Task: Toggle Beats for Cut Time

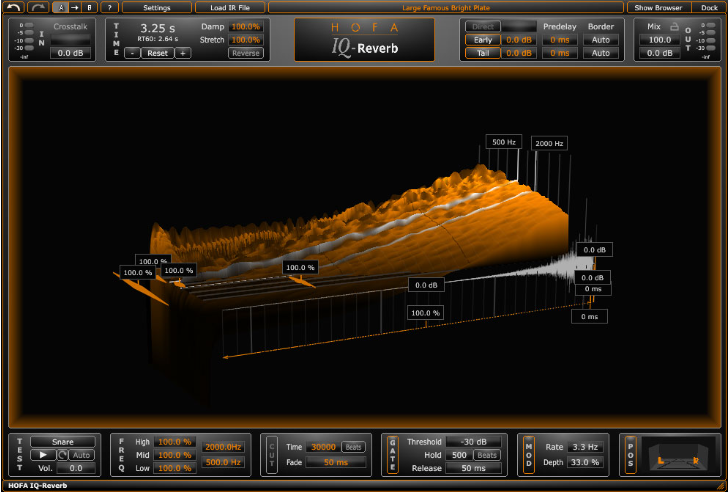Action: (x=354, y=447)
